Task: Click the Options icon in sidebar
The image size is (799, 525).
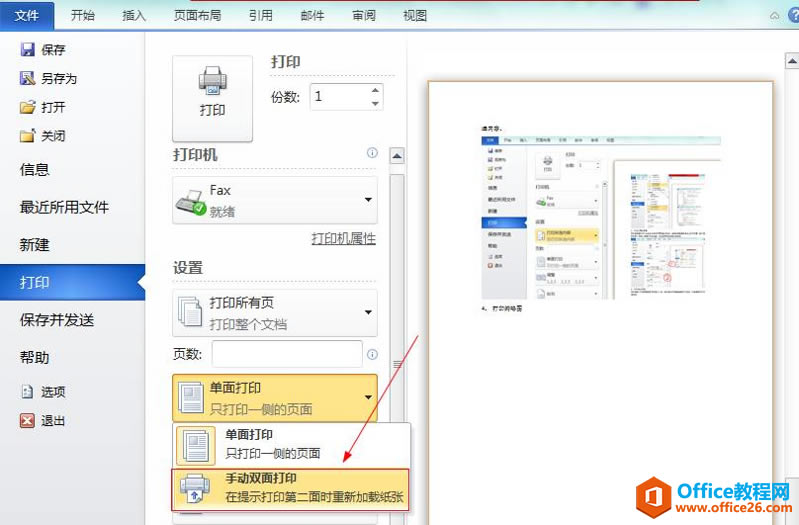Action: tap(27, 391)
